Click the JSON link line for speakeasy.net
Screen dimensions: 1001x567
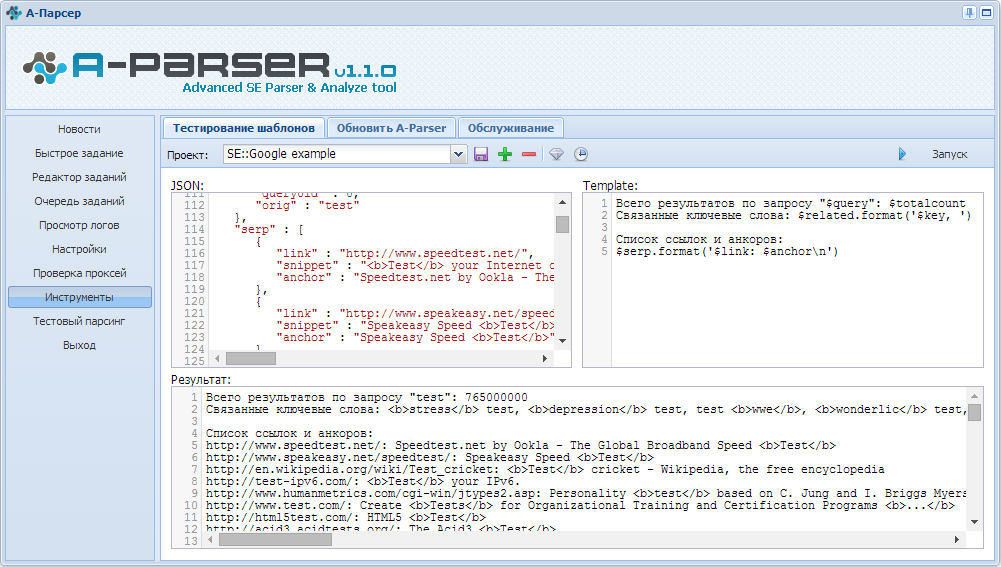click(x=415, y=314)
